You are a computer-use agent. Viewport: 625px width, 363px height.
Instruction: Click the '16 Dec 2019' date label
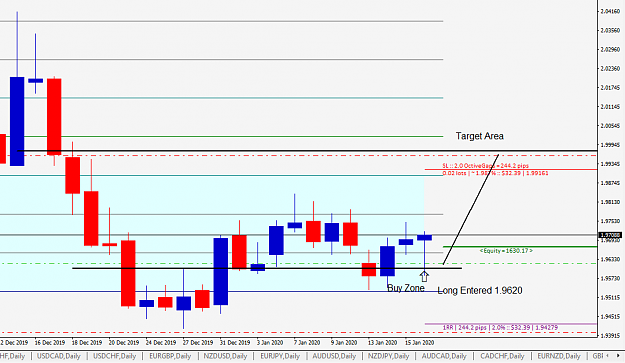pyautogui.click(x=49, y=343)
